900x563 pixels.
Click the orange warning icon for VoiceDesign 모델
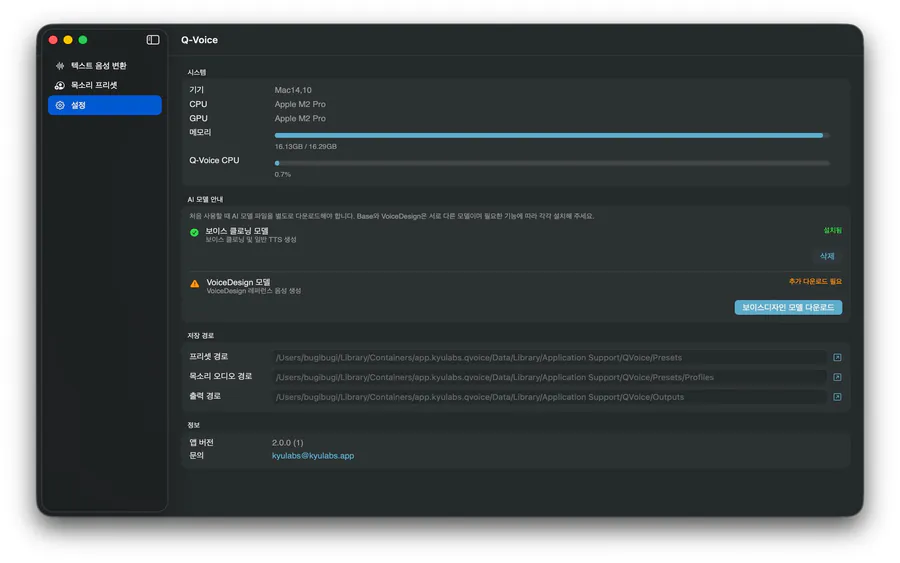[195, 284]
